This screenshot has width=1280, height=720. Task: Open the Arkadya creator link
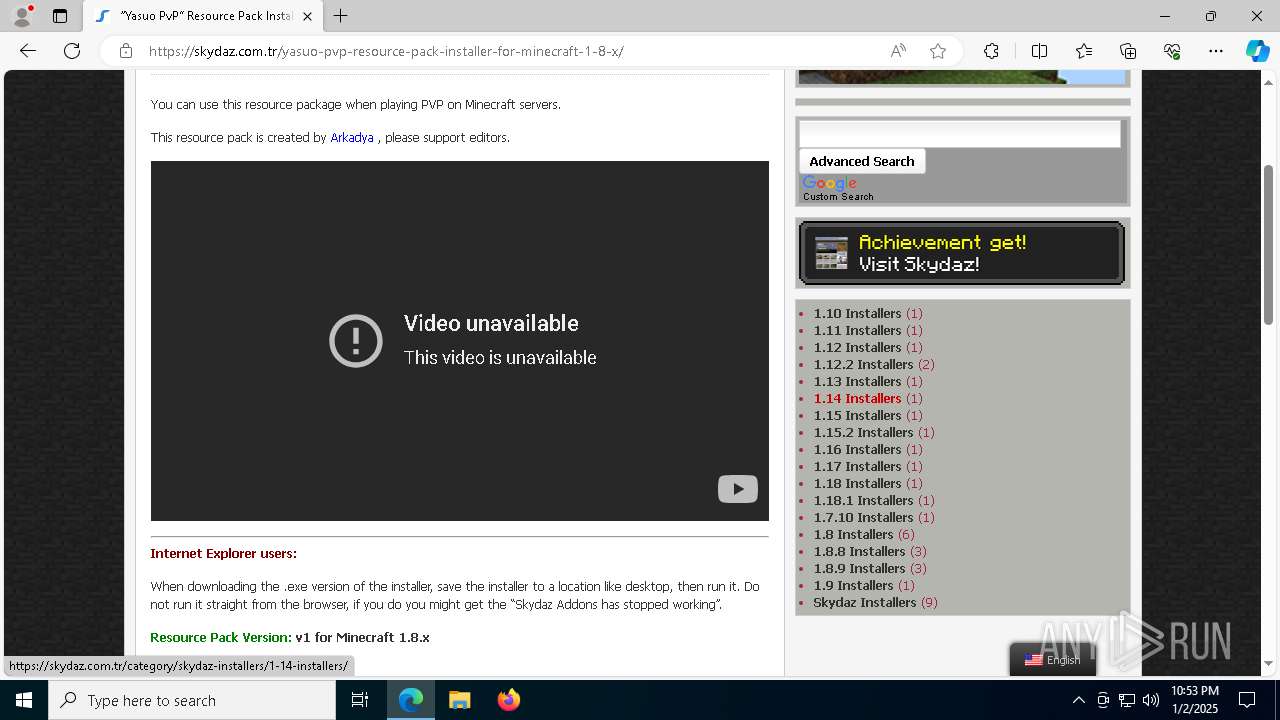tap(352, 138)
